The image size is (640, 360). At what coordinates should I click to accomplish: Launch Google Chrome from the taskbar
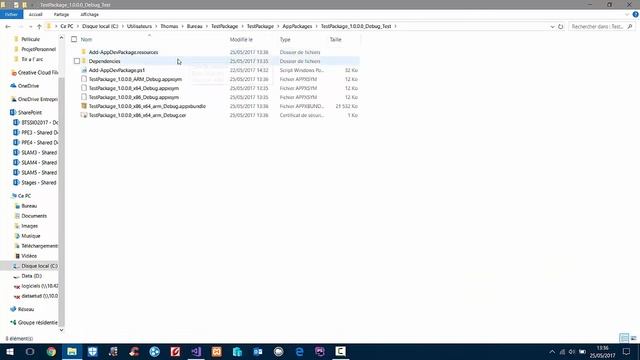(x=51, y=351)
